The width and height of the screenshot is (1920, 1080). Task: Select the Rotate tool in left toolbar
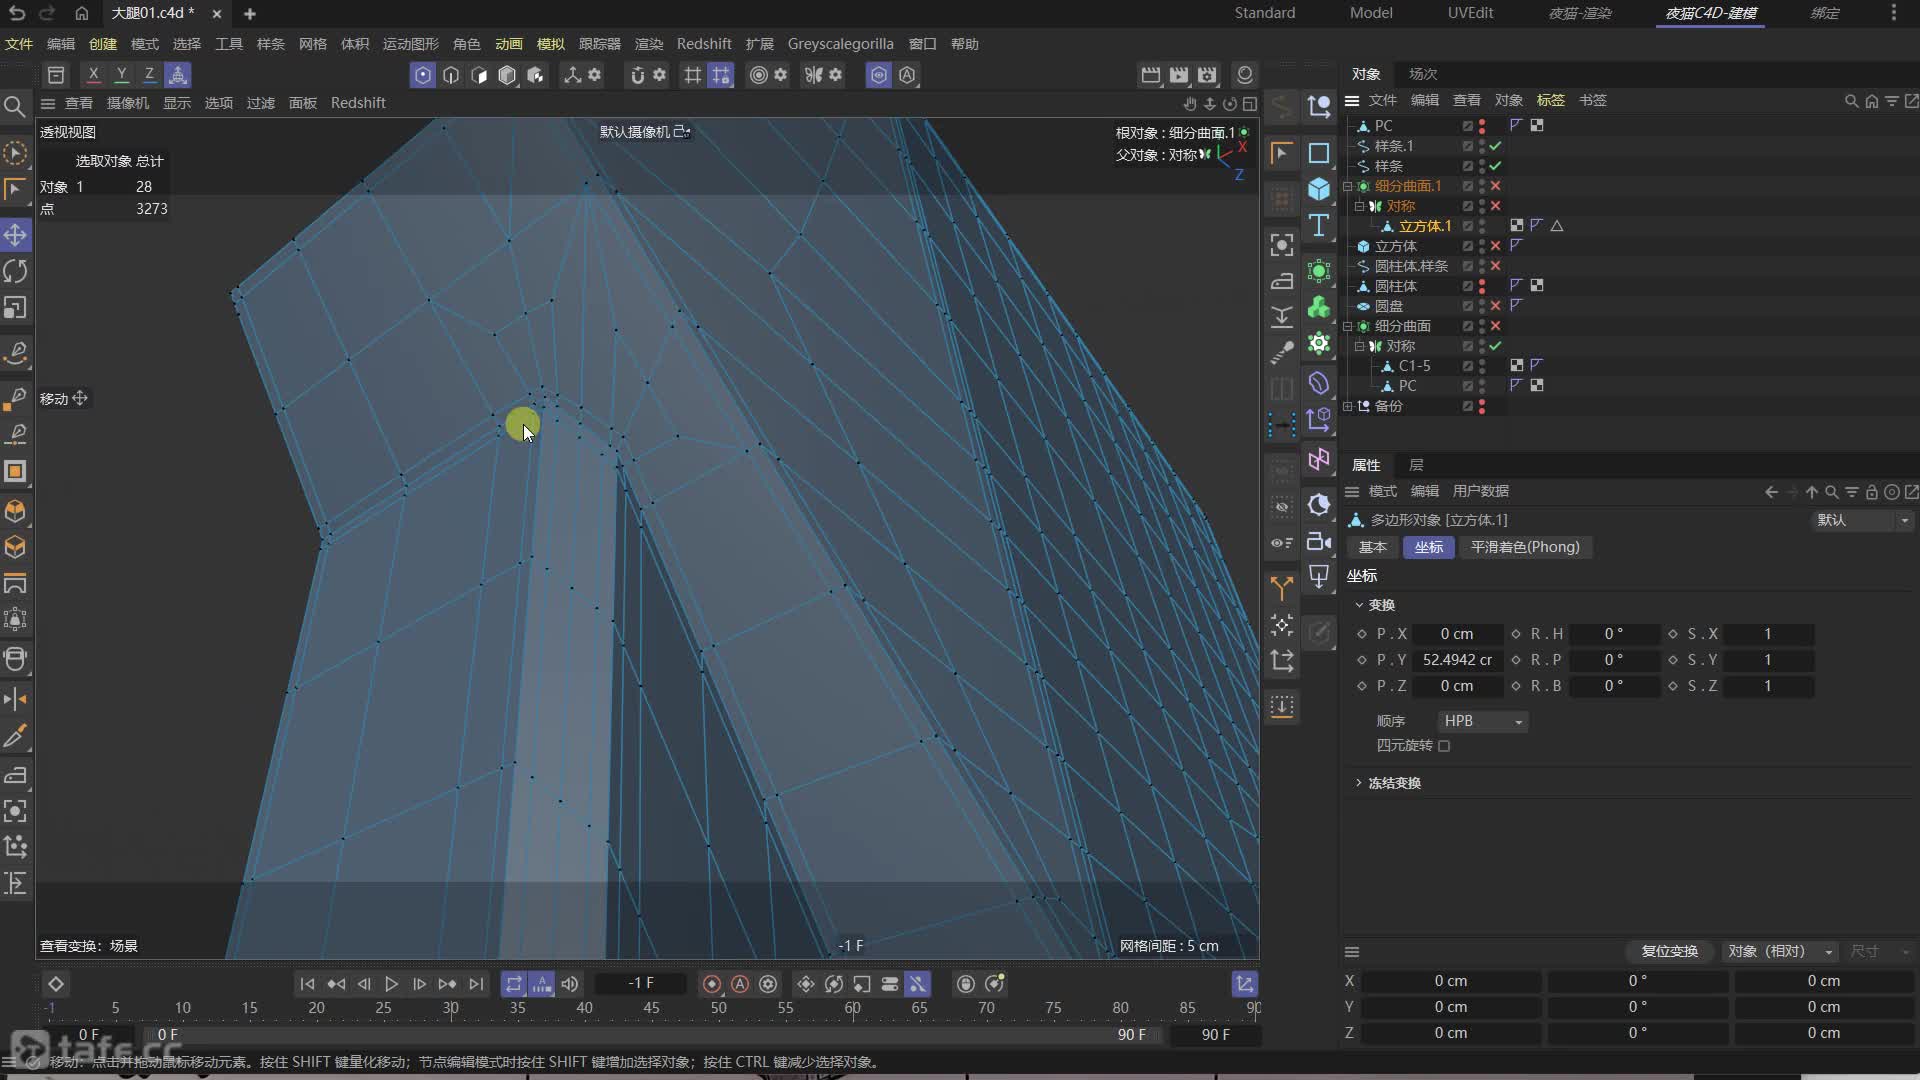click(x=15, y=271)
